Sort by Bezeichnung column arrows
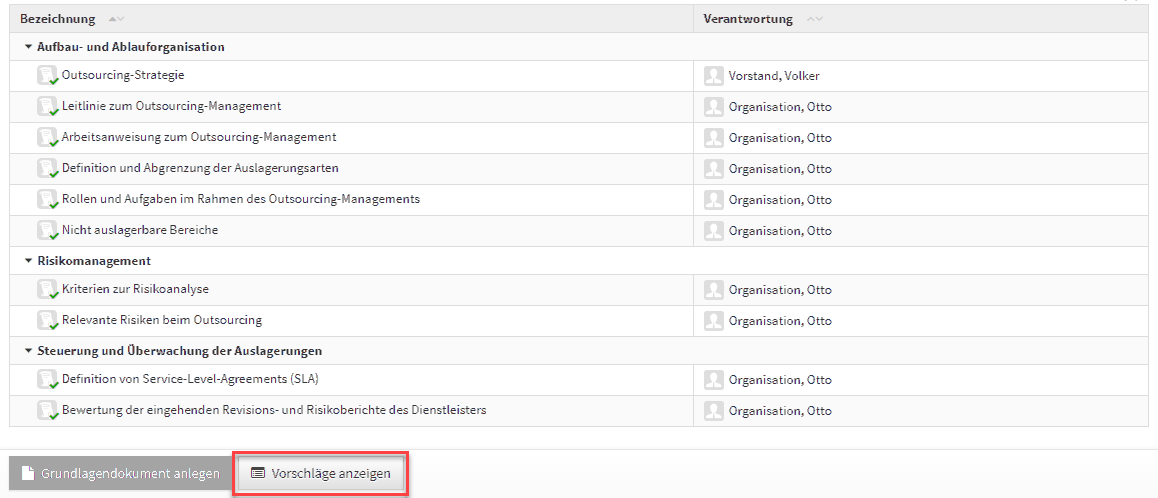 point(116,20)
